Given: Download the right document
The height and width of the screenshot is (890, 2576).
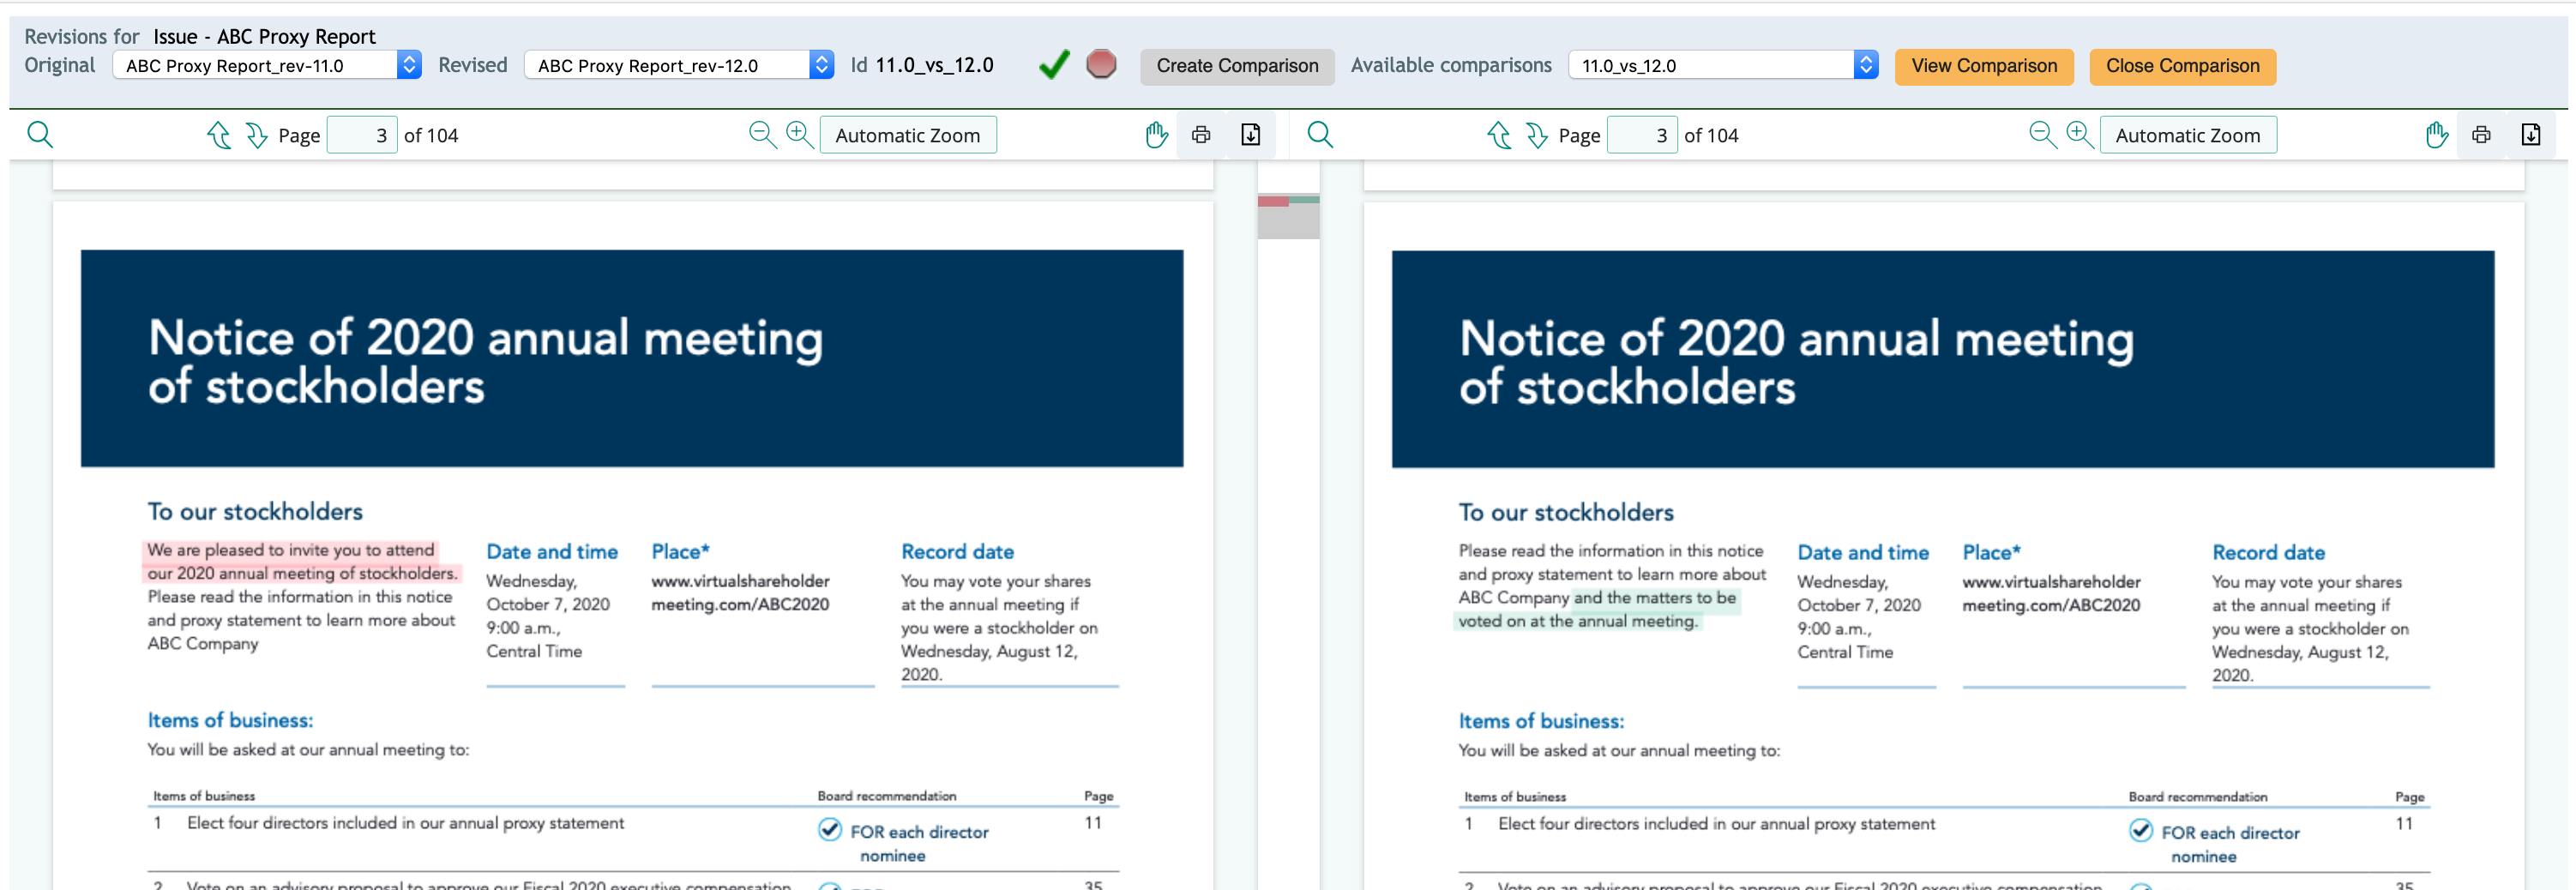Looking at the screenshot, I should point(2530,135).
